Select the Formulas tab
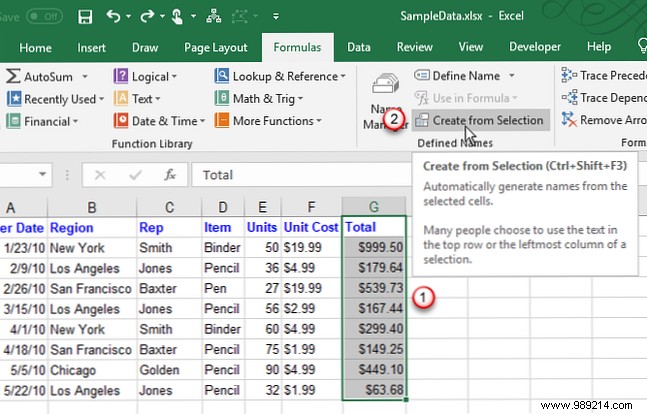Image resolution: width=647 pixels, height=414 pixels. (x=297, y=47)
